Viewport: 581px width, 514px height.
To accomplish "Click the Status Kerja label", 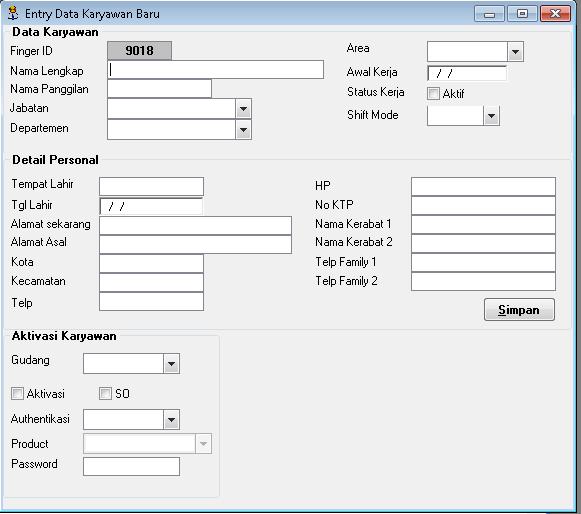I will [x=375, y=92].
